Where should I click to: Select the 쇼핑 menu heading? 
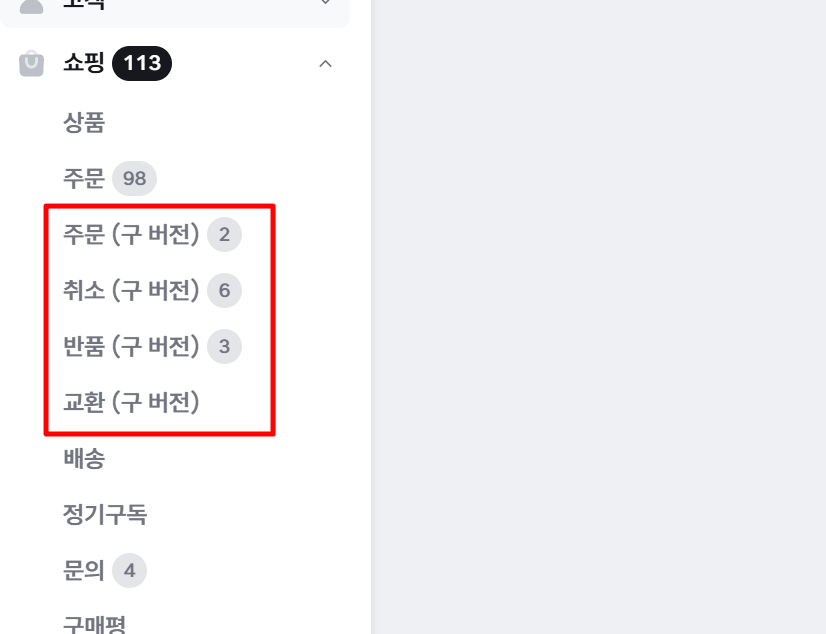pyautogui.click(x=84, y=63)
